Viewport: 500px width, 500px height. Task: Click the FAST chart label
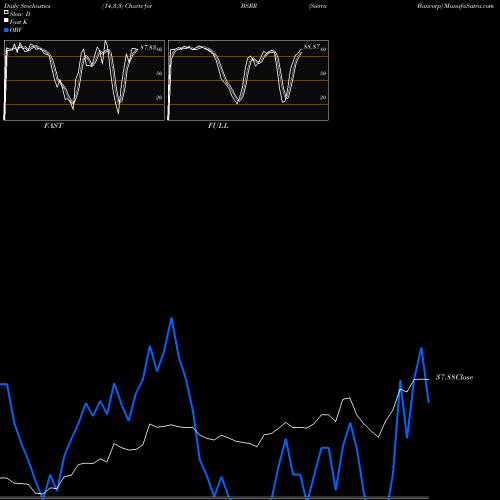53,126
